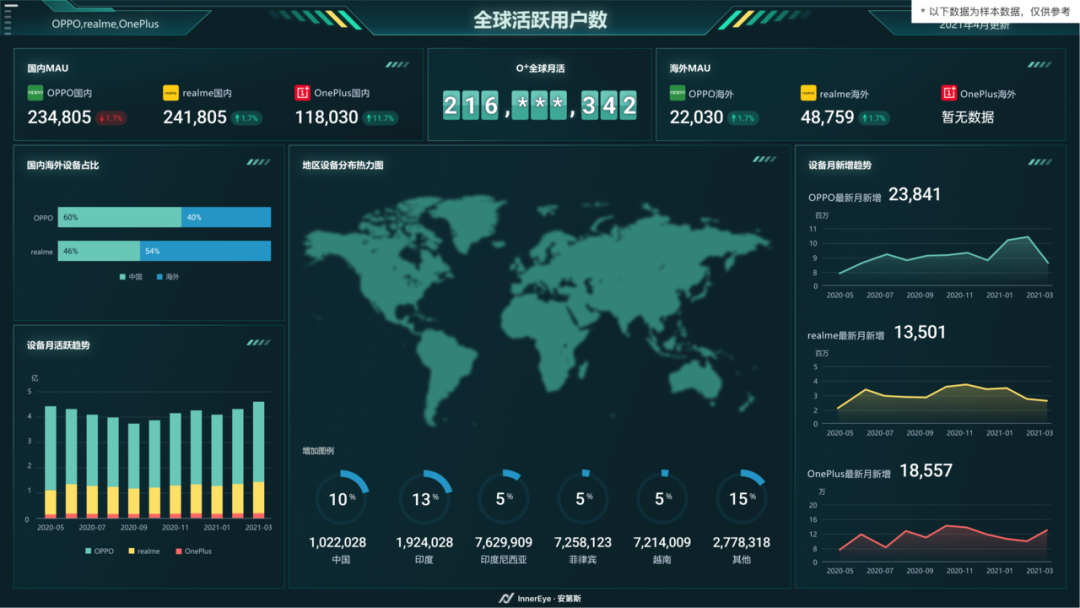The image size is (1080, 608).
Task: Toggle the OnePlus legend under the monthly active chart
Action: (194, 551)
